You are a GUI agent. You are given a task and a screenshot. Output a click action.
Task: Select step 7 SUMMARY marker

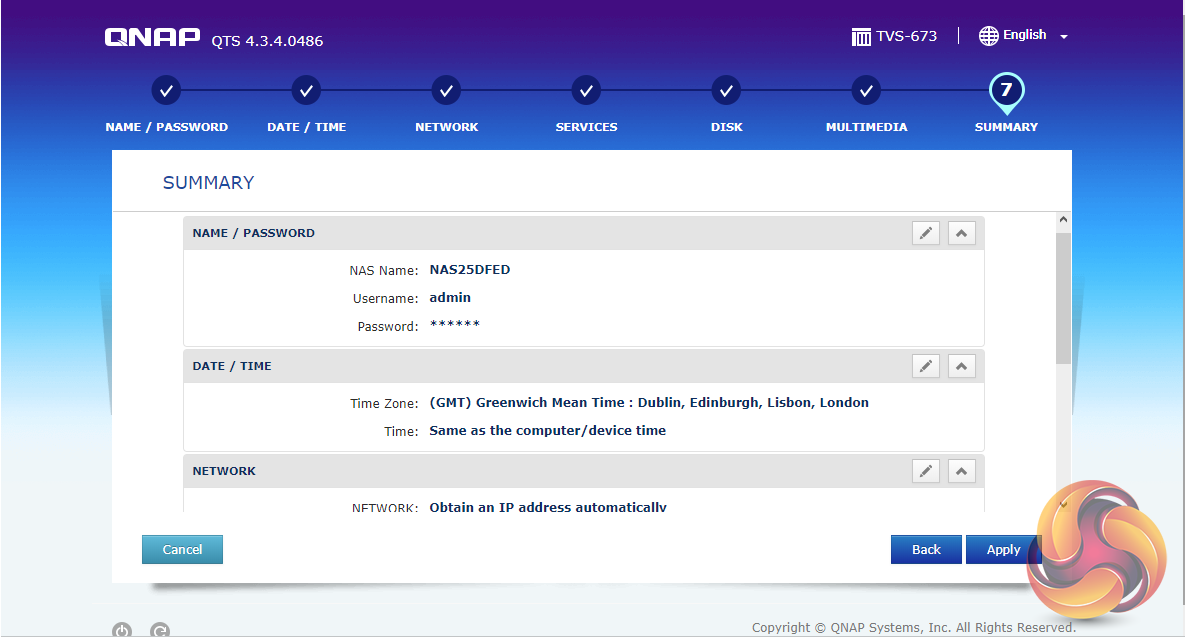1006,92
